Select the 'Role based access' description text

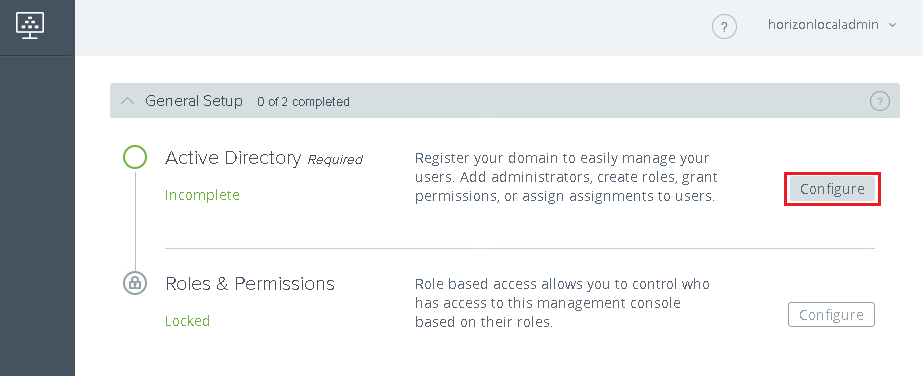click(x=562, y=303)
